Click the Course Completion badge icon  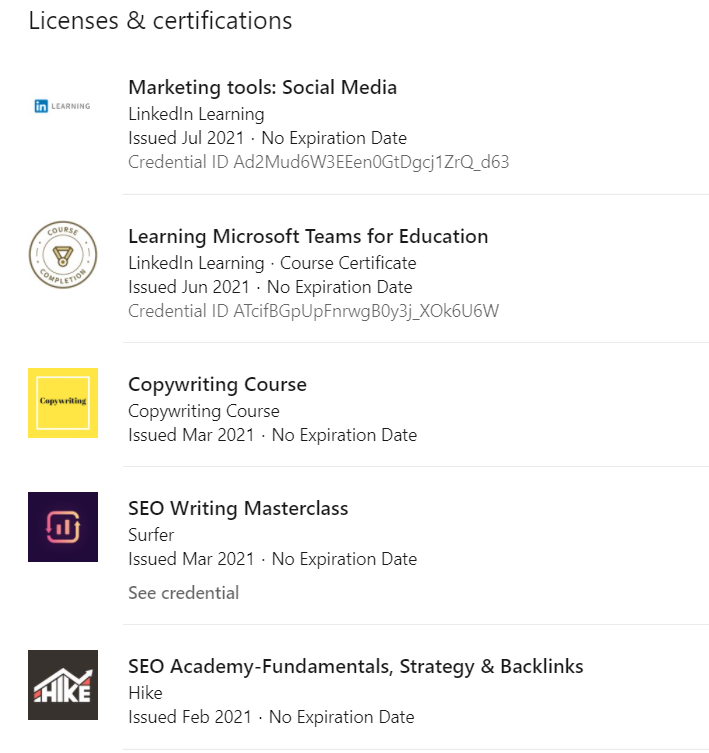63,256
